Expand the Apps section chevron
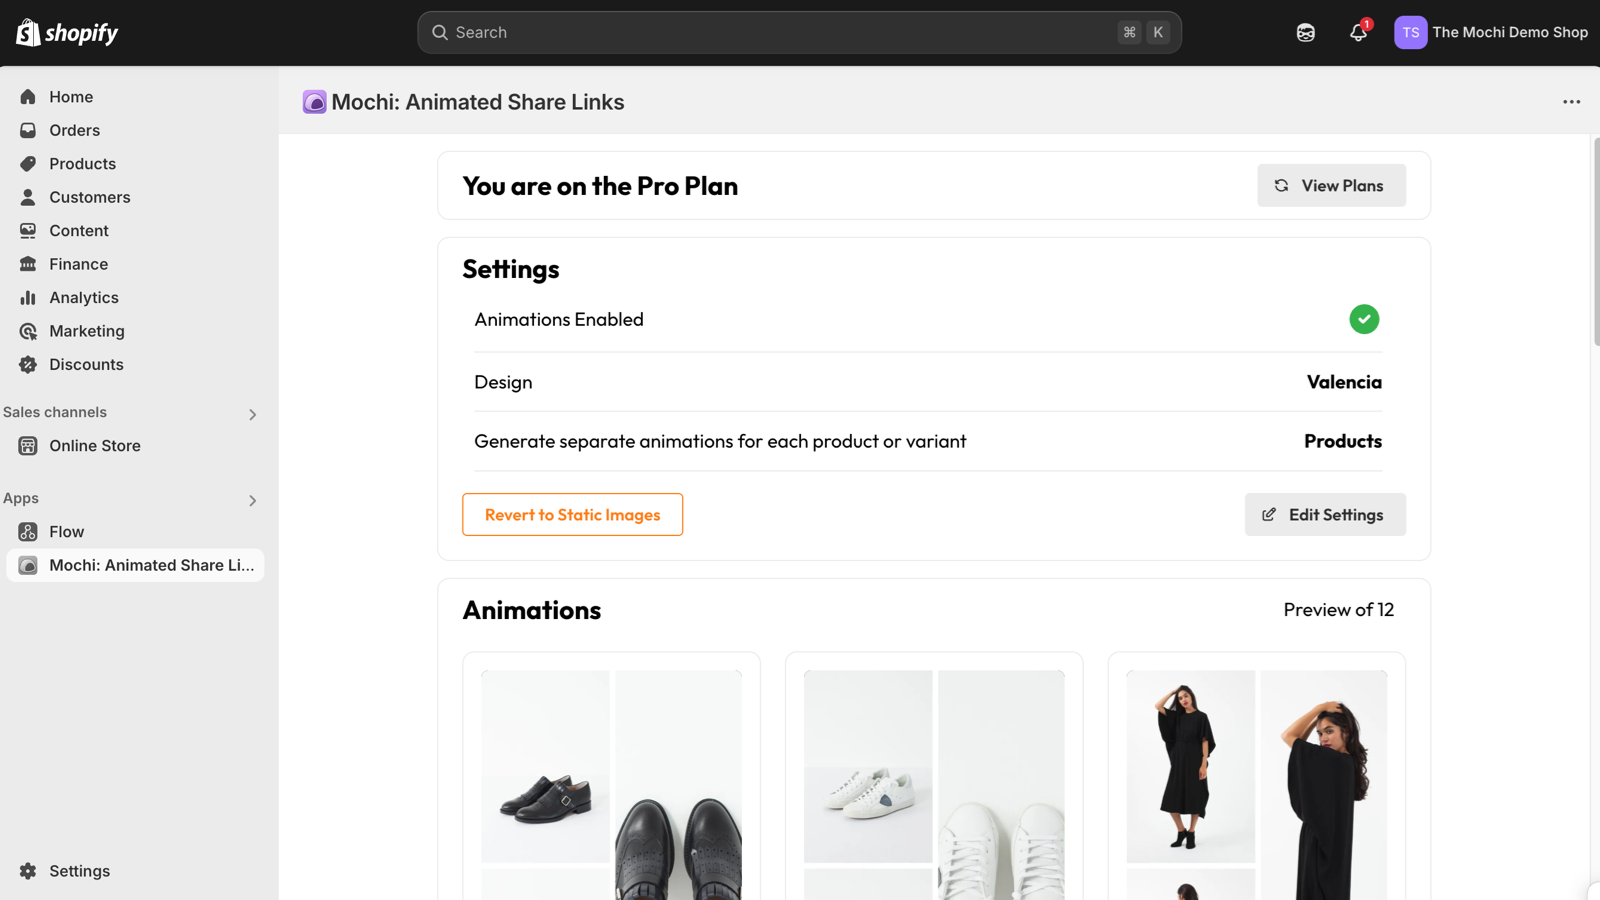This screenshot has height=900, width=1600. 252,500
